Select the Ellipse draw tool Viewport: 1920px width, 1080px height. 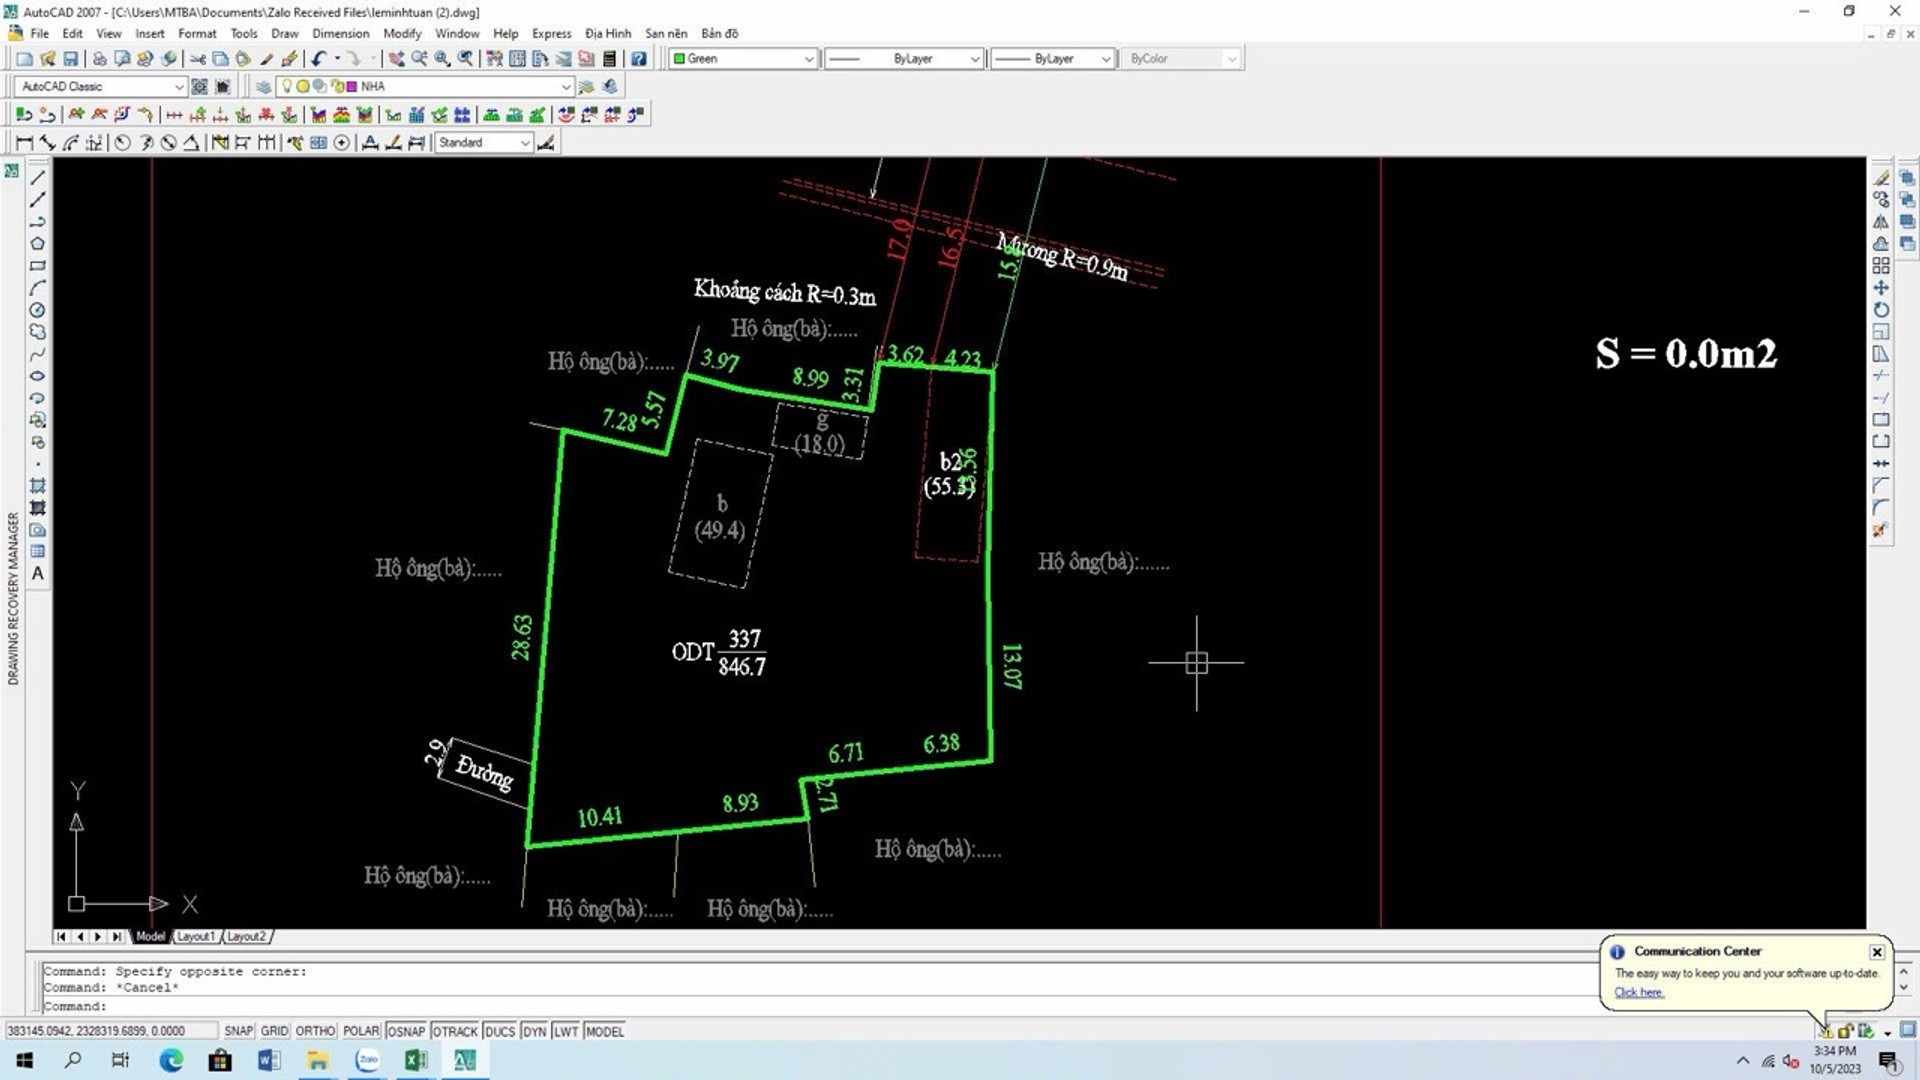pyautogui.click(x=37, y=376)
